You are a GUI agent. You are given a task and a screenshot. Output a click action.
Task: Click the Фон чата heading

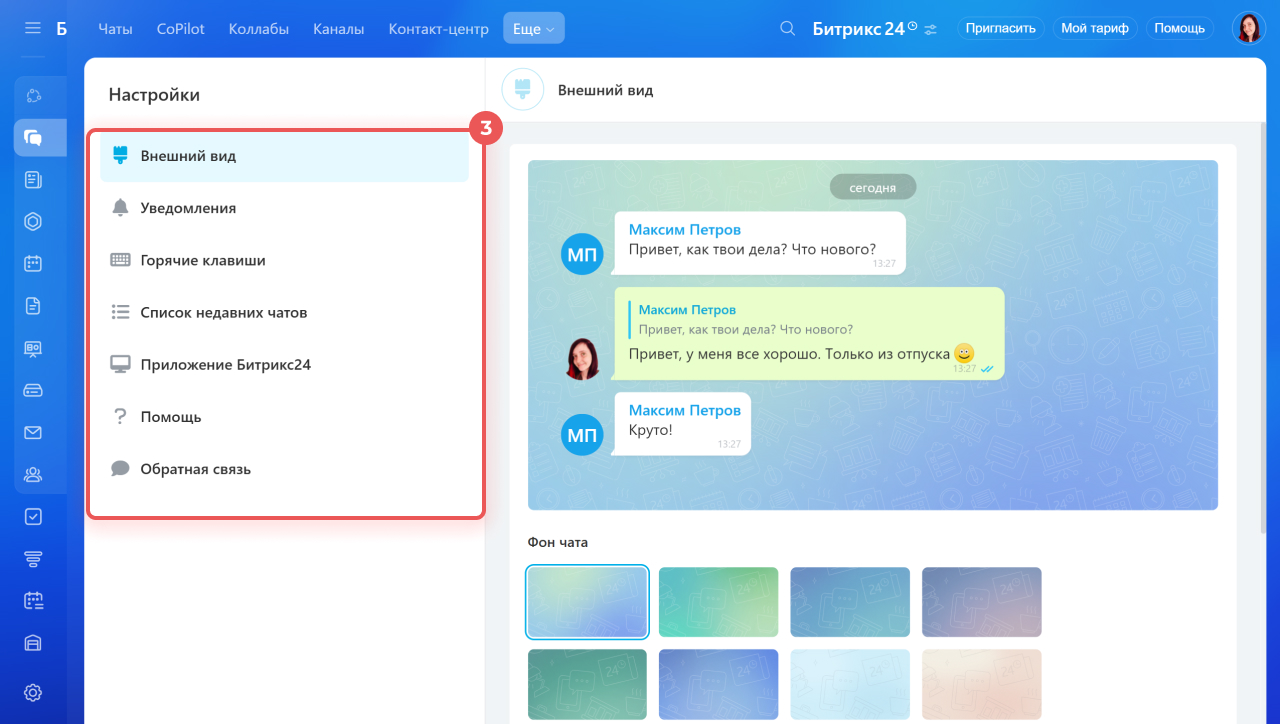pos(558,542)
